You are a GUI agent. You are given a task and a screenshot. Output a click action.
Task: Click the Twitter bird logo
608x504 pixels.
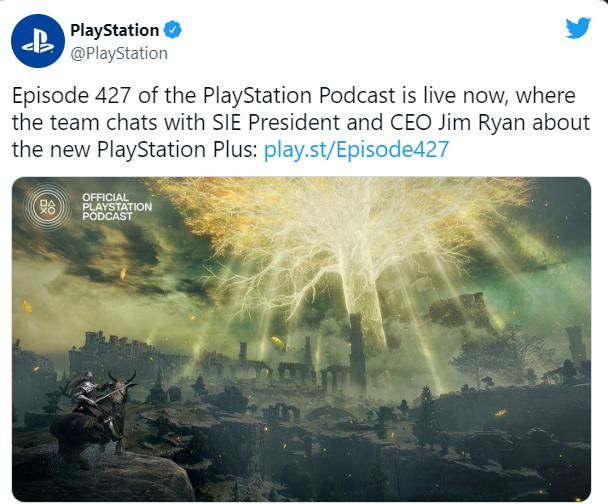(x=578, y=28)
